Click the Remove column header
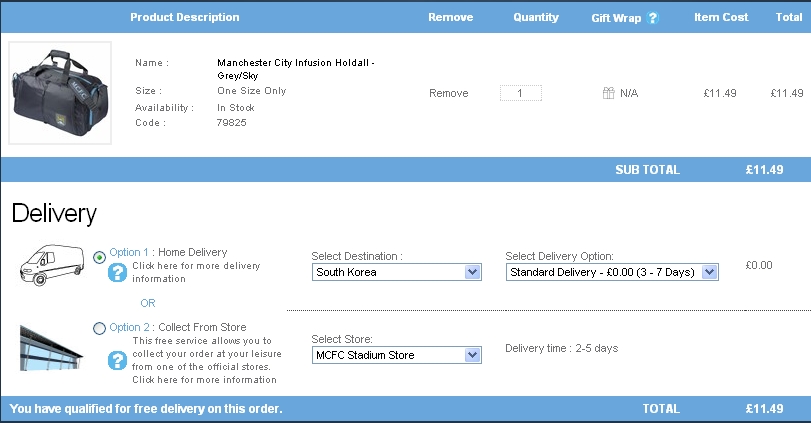This screenshot has height=423, width=811. (450, 17)
